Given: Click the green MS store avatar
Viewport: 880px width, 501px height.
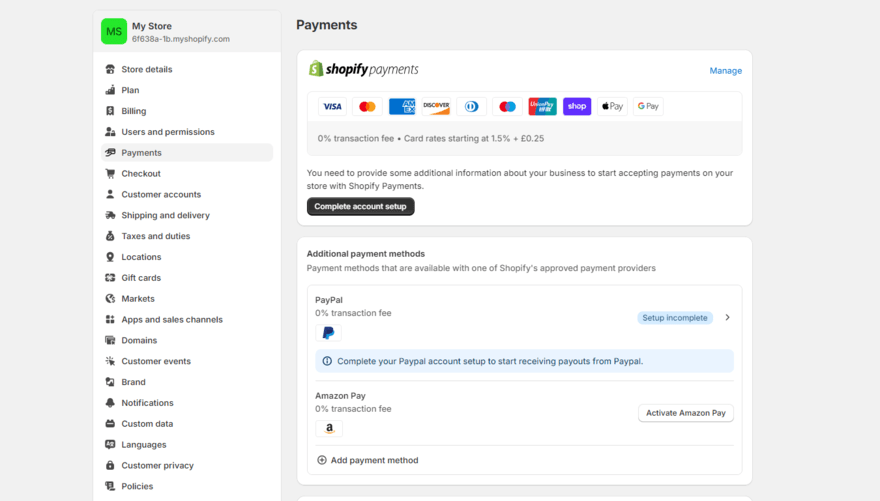Looking at the screenshot, I should [x=114, y=31].
